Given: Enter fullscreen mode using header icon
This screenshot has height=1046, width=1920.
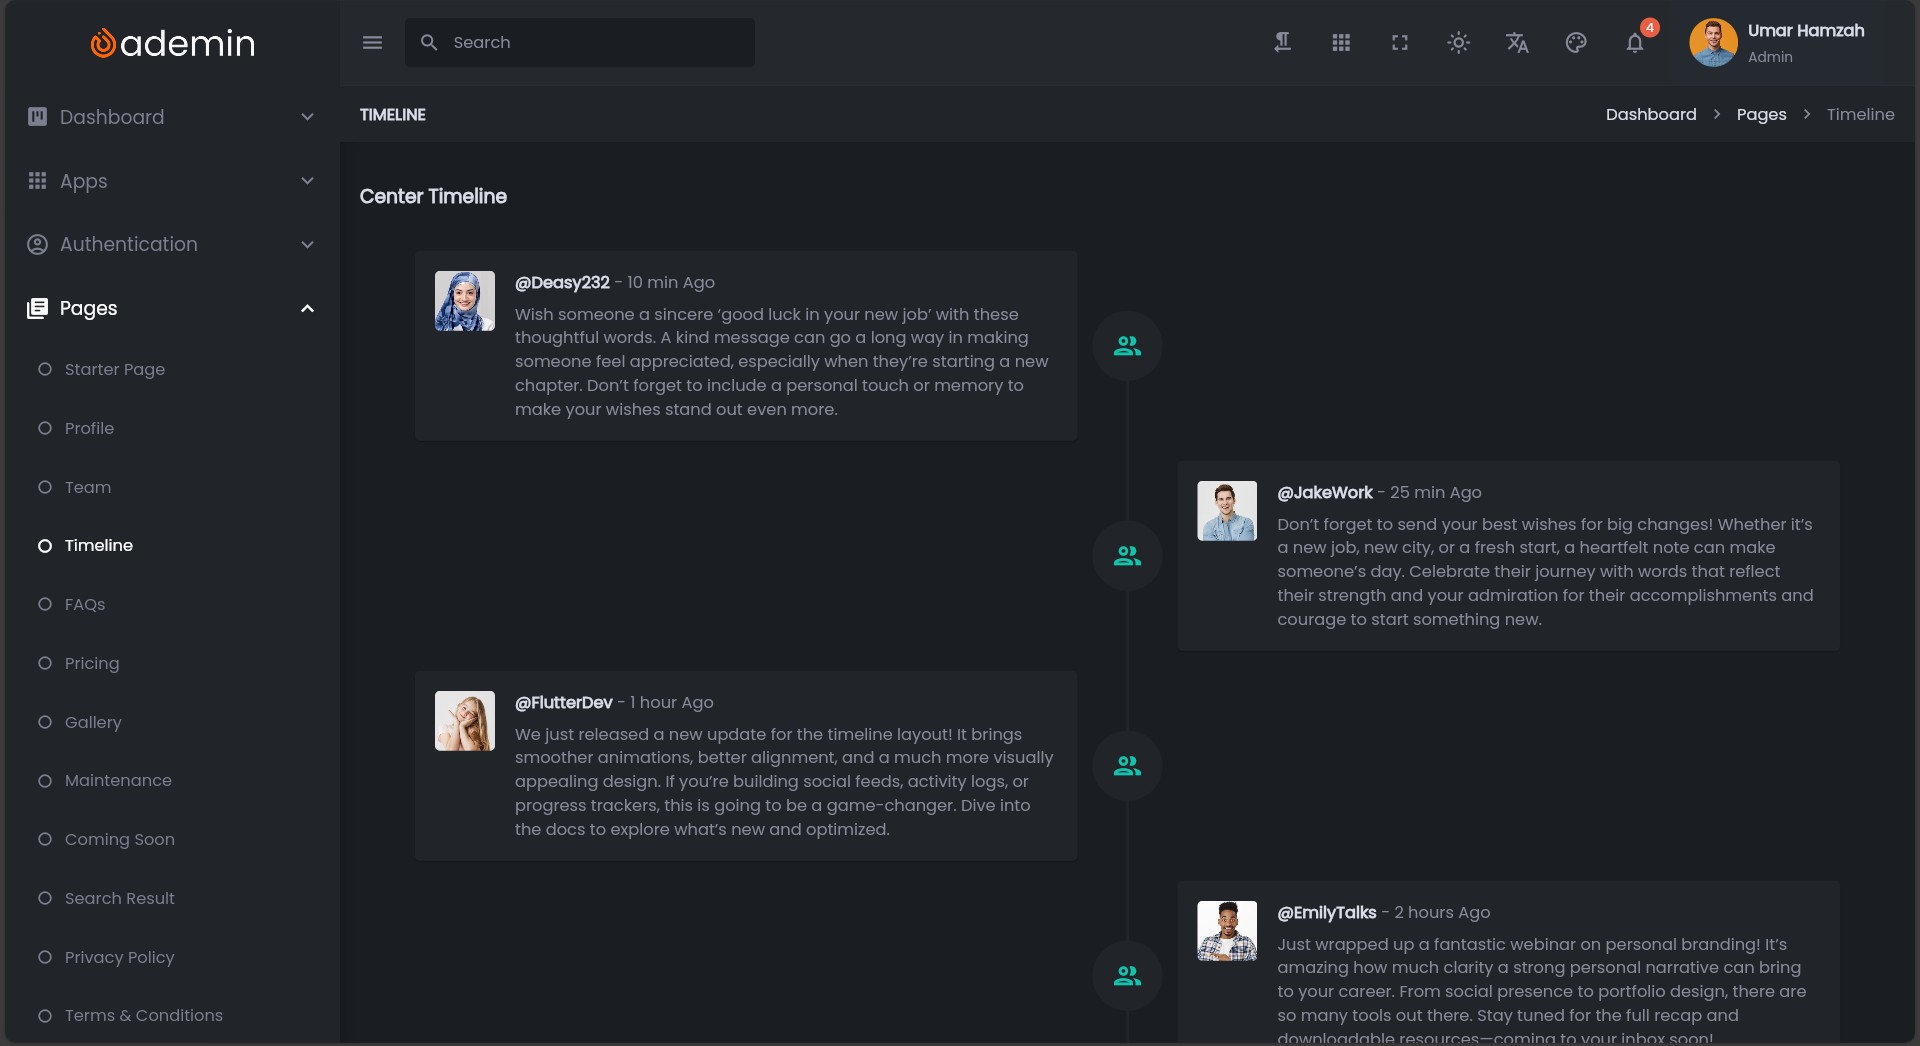Looking at the screenshot, I should pos(1400,43).
